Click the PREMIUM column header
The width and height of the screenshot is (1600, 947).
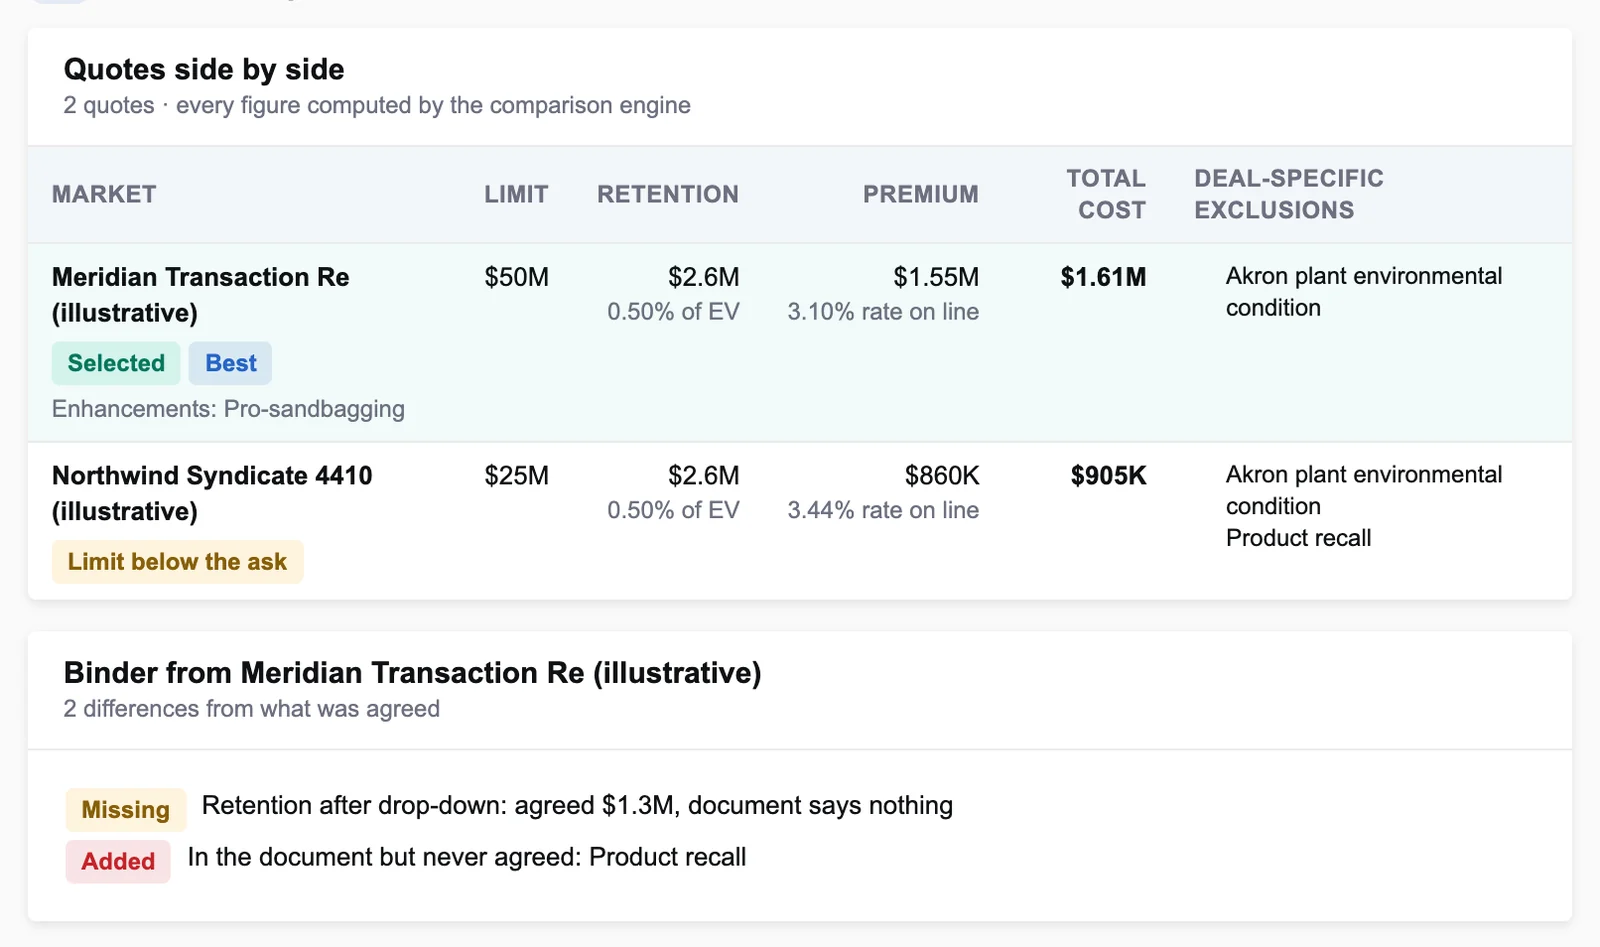(x=921, y=194)
